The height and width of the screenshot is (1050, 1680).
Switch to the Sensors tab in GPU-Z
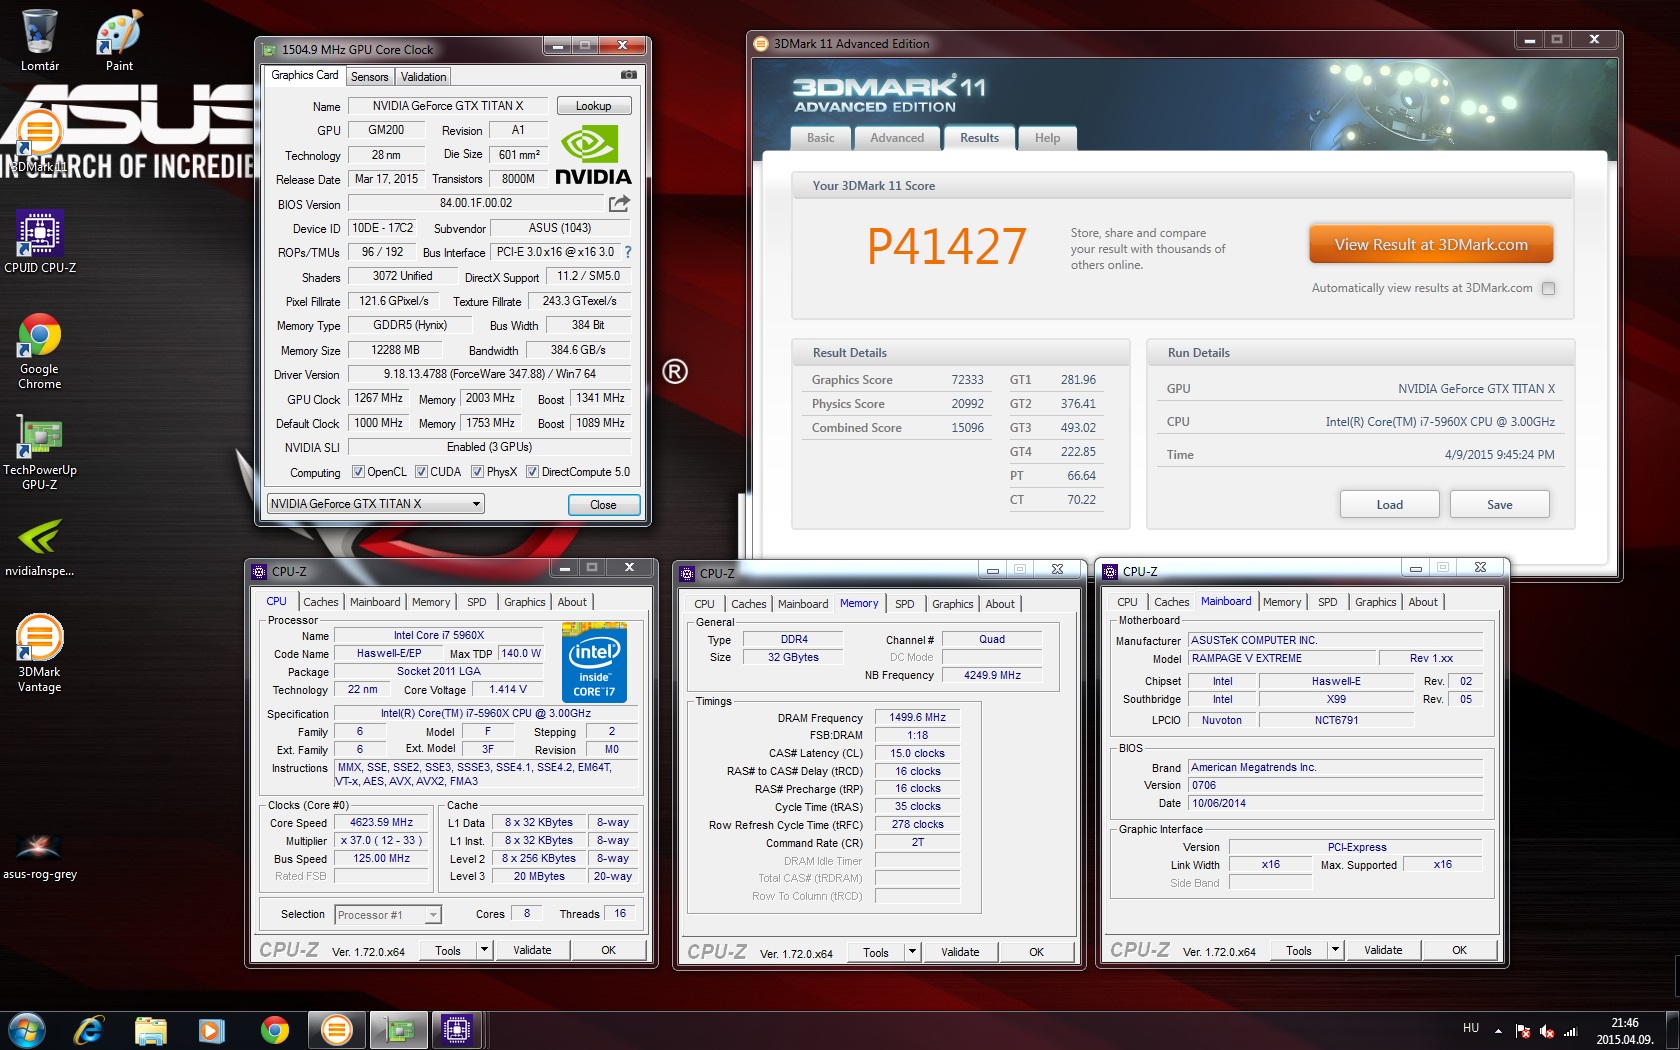(x=369, y=77)
